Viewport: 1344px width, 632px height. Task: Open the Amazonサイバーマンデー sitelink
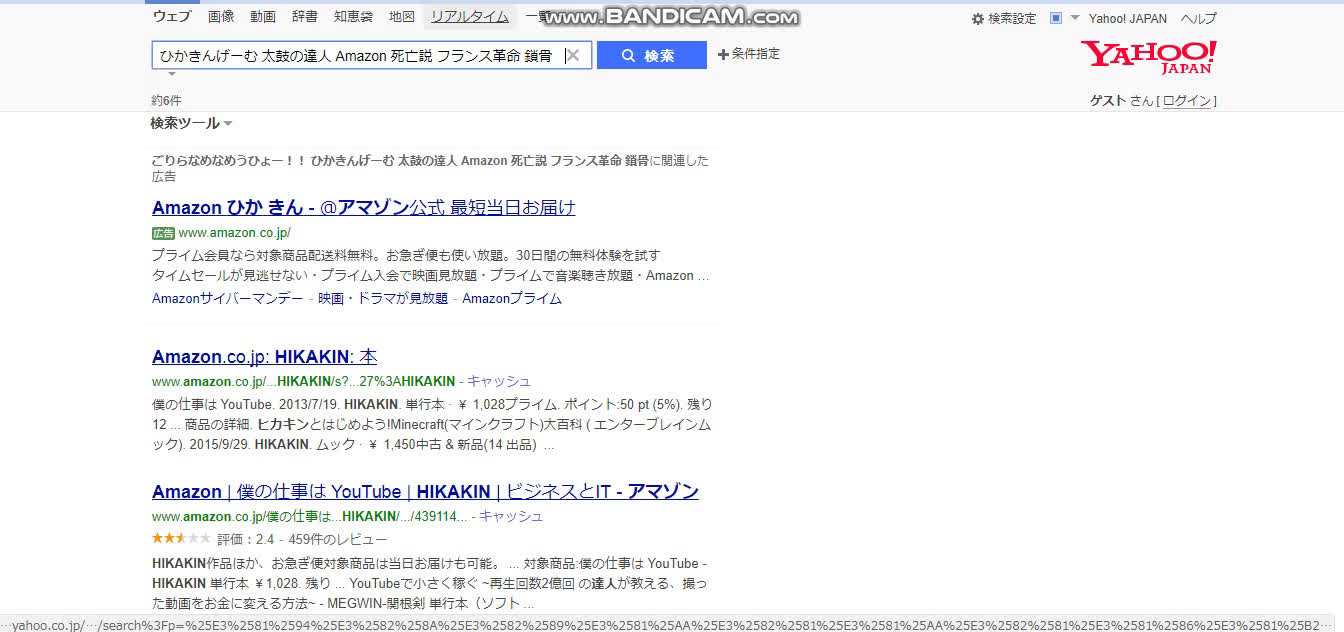coord(227,298)
